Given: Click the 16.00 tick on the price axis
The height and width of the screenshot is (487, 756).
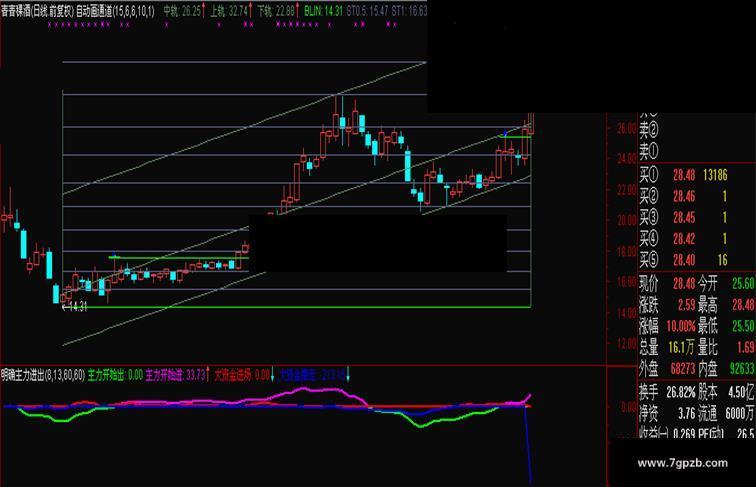Looking at the screenshot, I should (626, 282).
